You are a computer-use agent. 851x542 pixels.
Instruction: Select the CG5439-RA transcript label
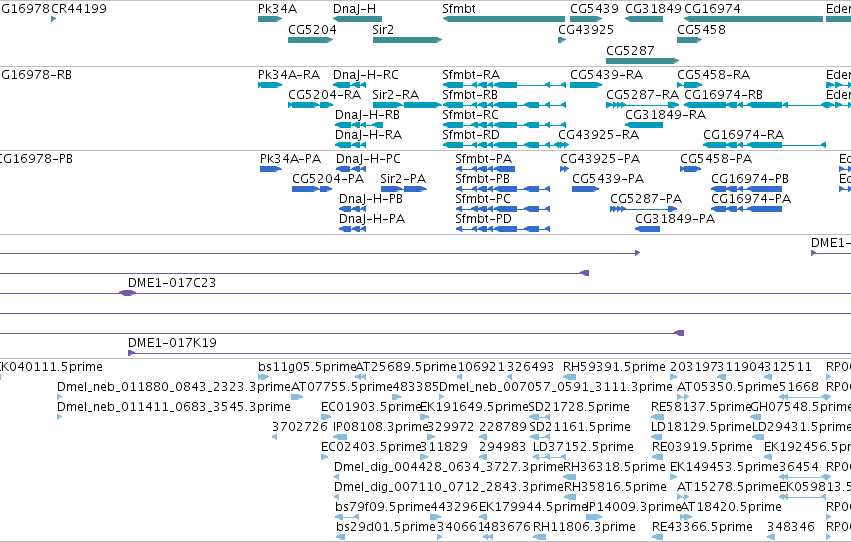[606, 74]
